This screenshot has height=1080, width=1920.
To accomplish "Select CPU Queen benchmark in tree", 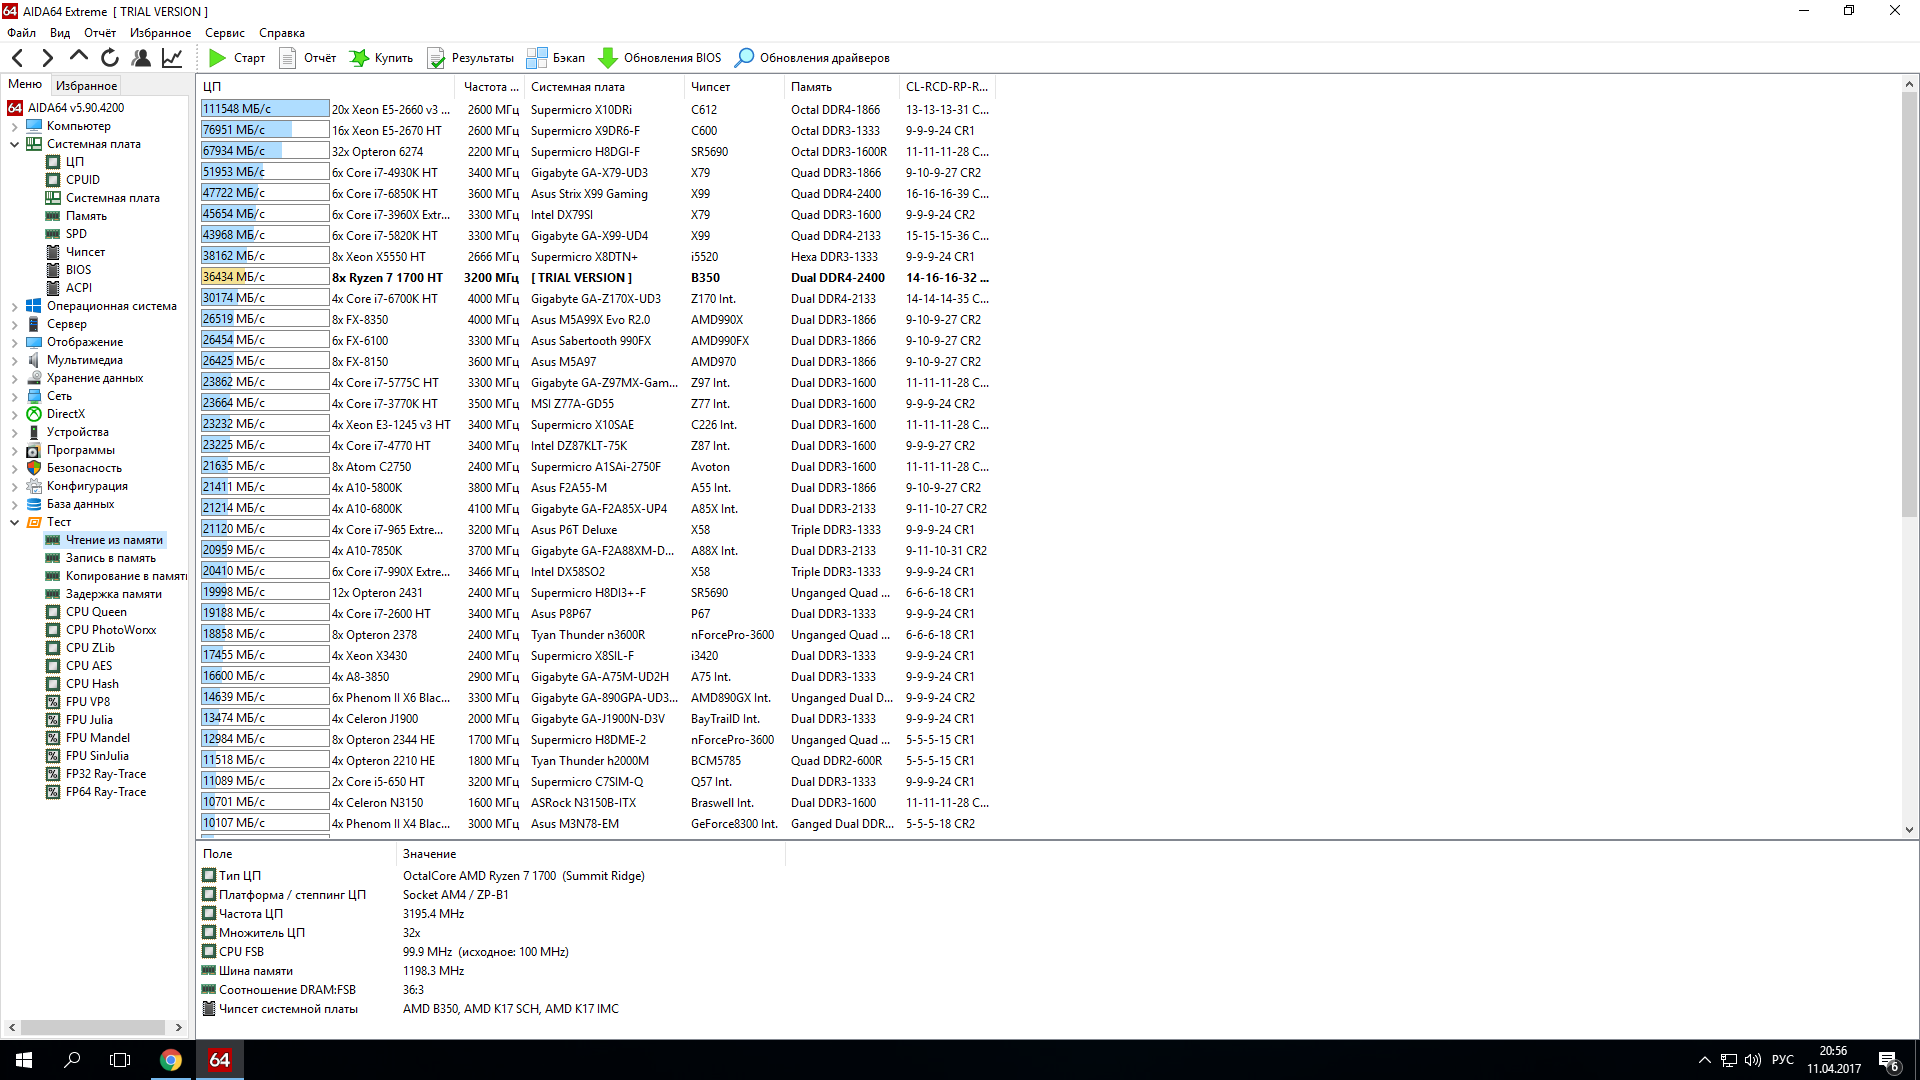I will tap(96, 612).
